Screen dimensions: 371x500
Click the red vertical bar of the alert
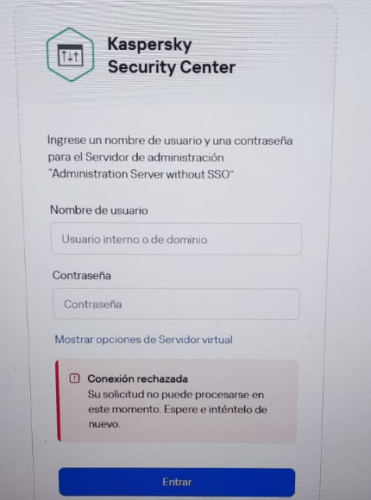click(58, 401)
